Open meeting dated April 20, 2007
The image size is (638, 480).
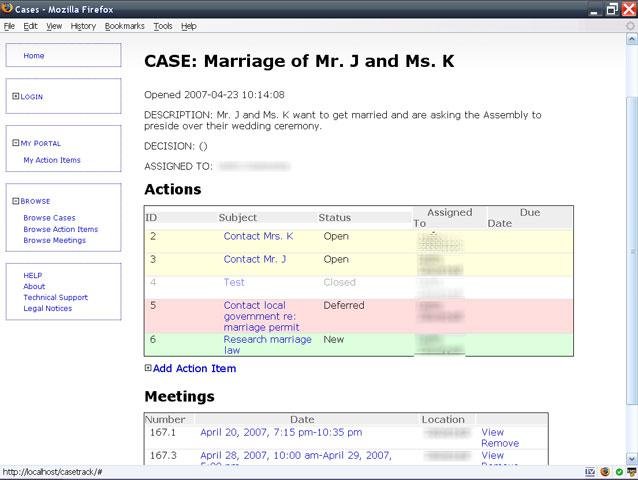[281, 432]
